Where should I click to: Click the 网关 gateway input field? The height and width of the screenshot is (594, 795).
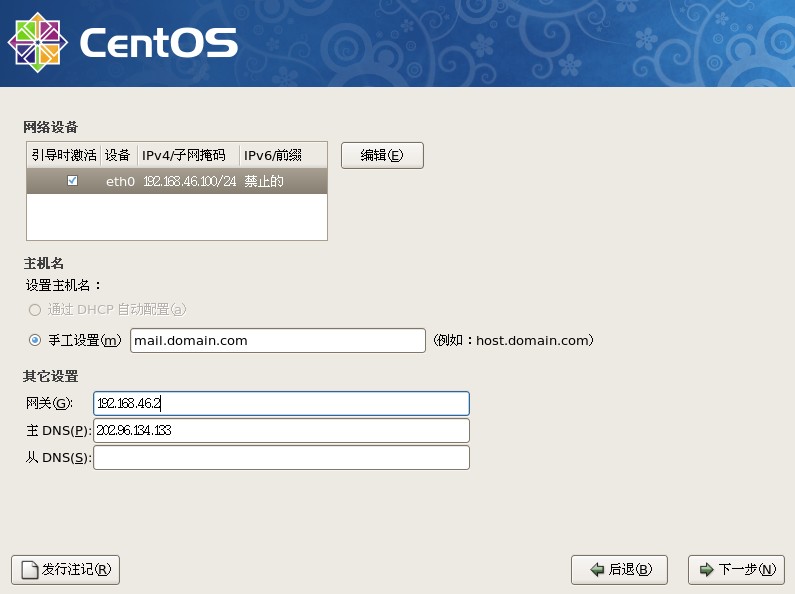pos(281,403)
